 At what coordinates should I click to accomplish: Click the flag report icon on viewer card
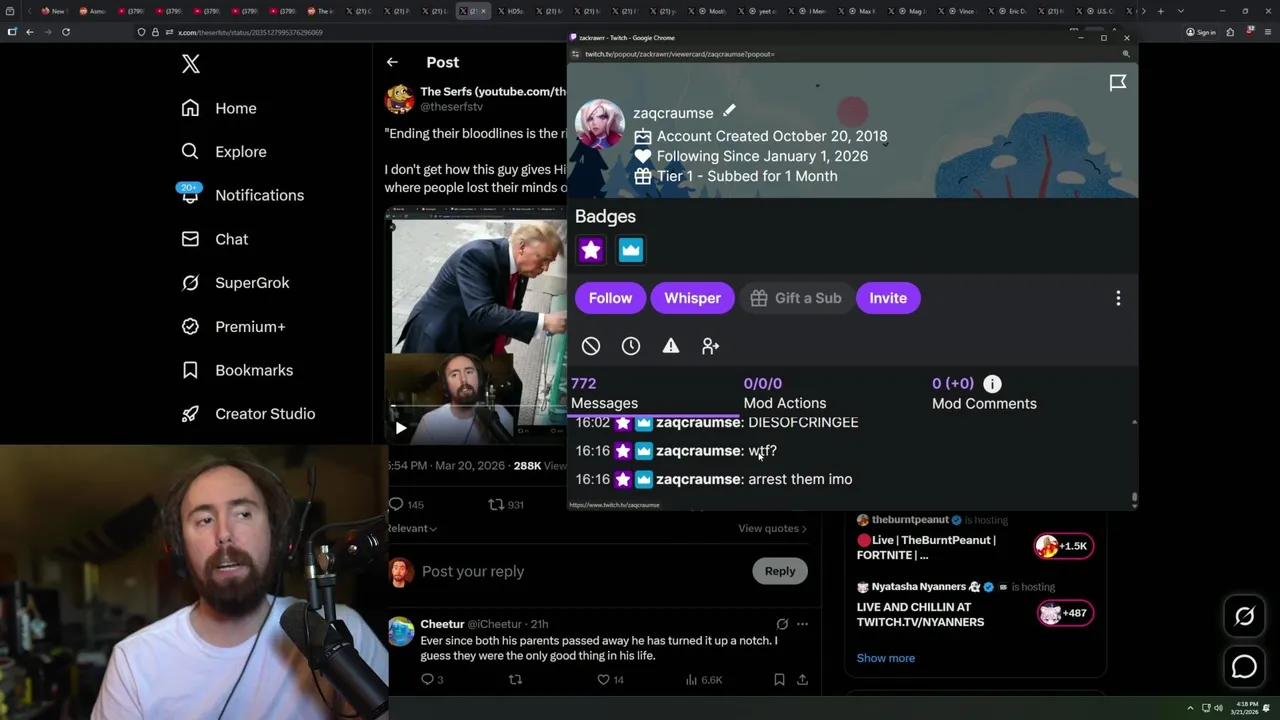[x=1118, y=83]
